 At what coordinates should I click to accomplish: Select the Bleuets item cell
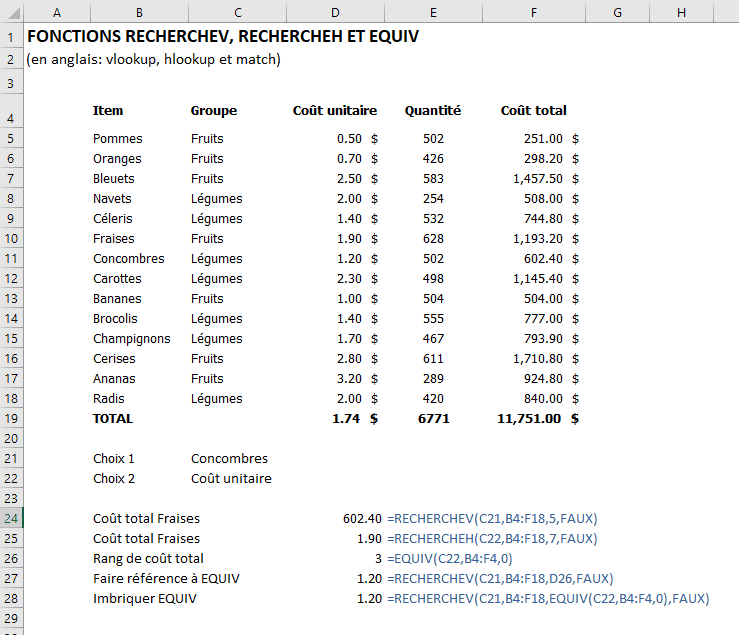pos(113,179)
